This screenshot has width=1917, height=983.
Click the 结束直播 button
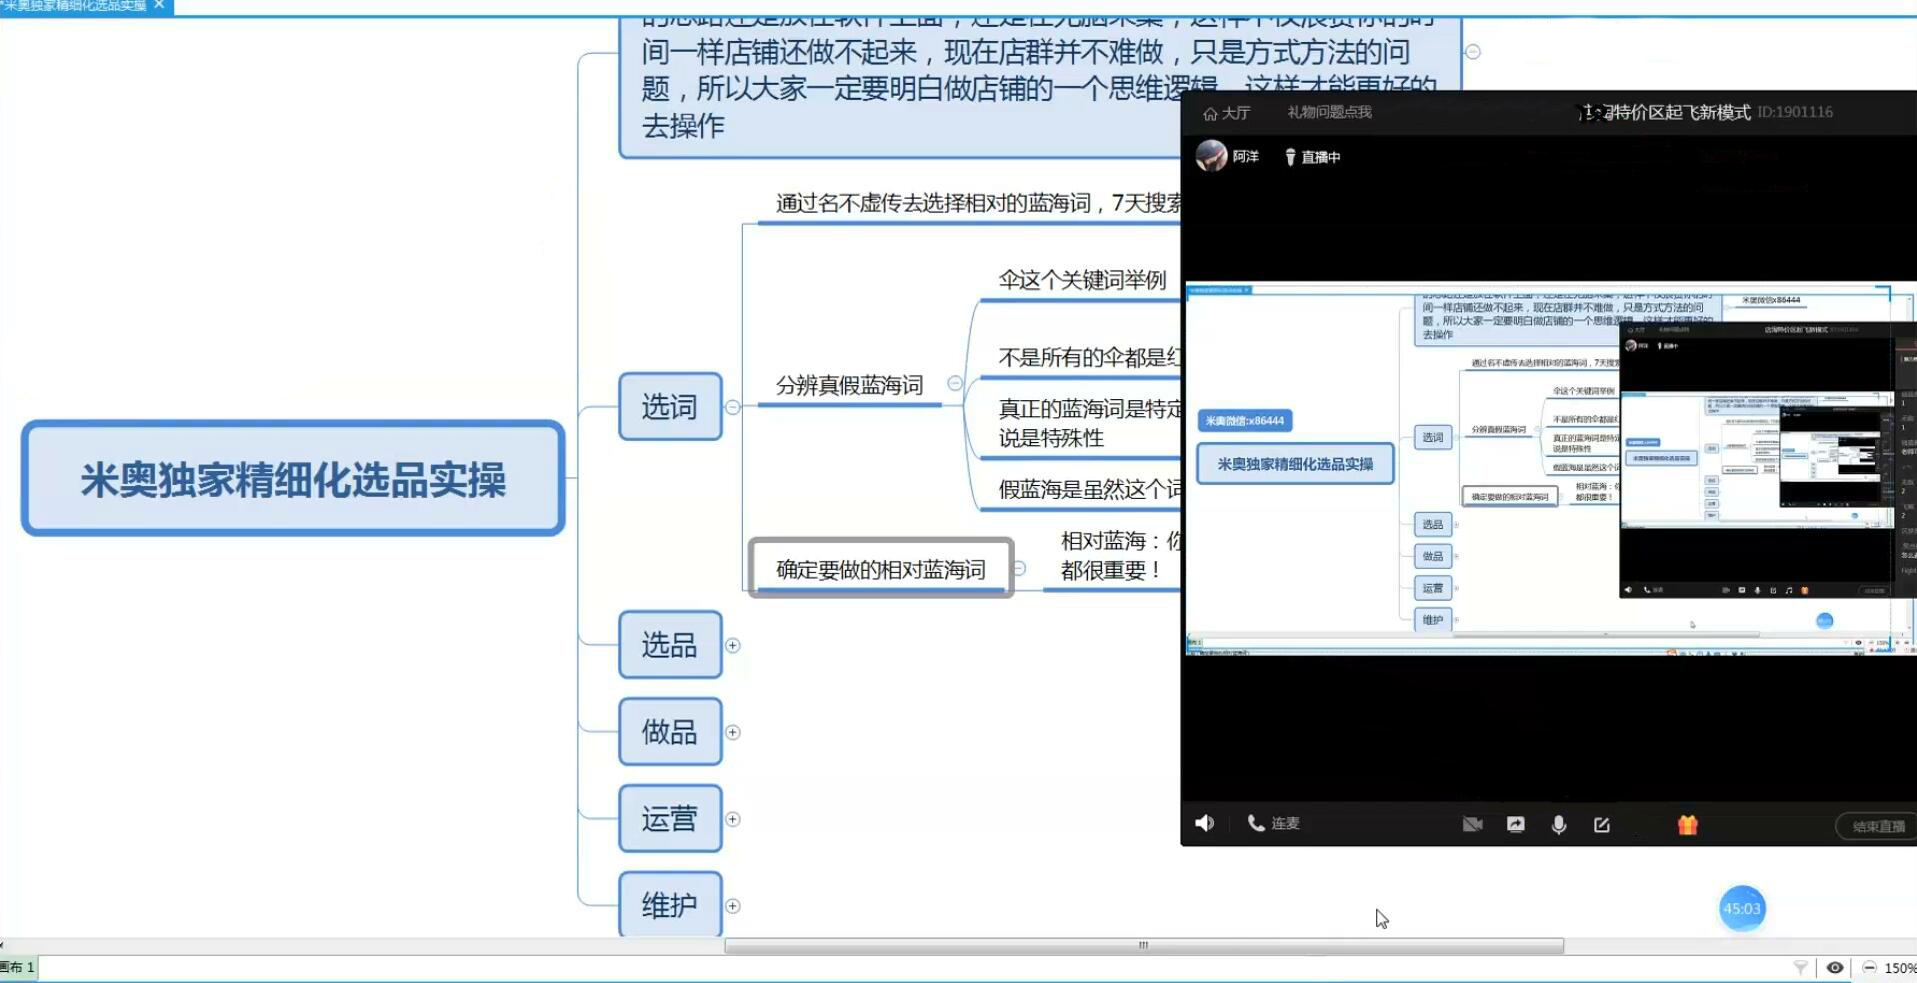click(x=1877, y=826)
